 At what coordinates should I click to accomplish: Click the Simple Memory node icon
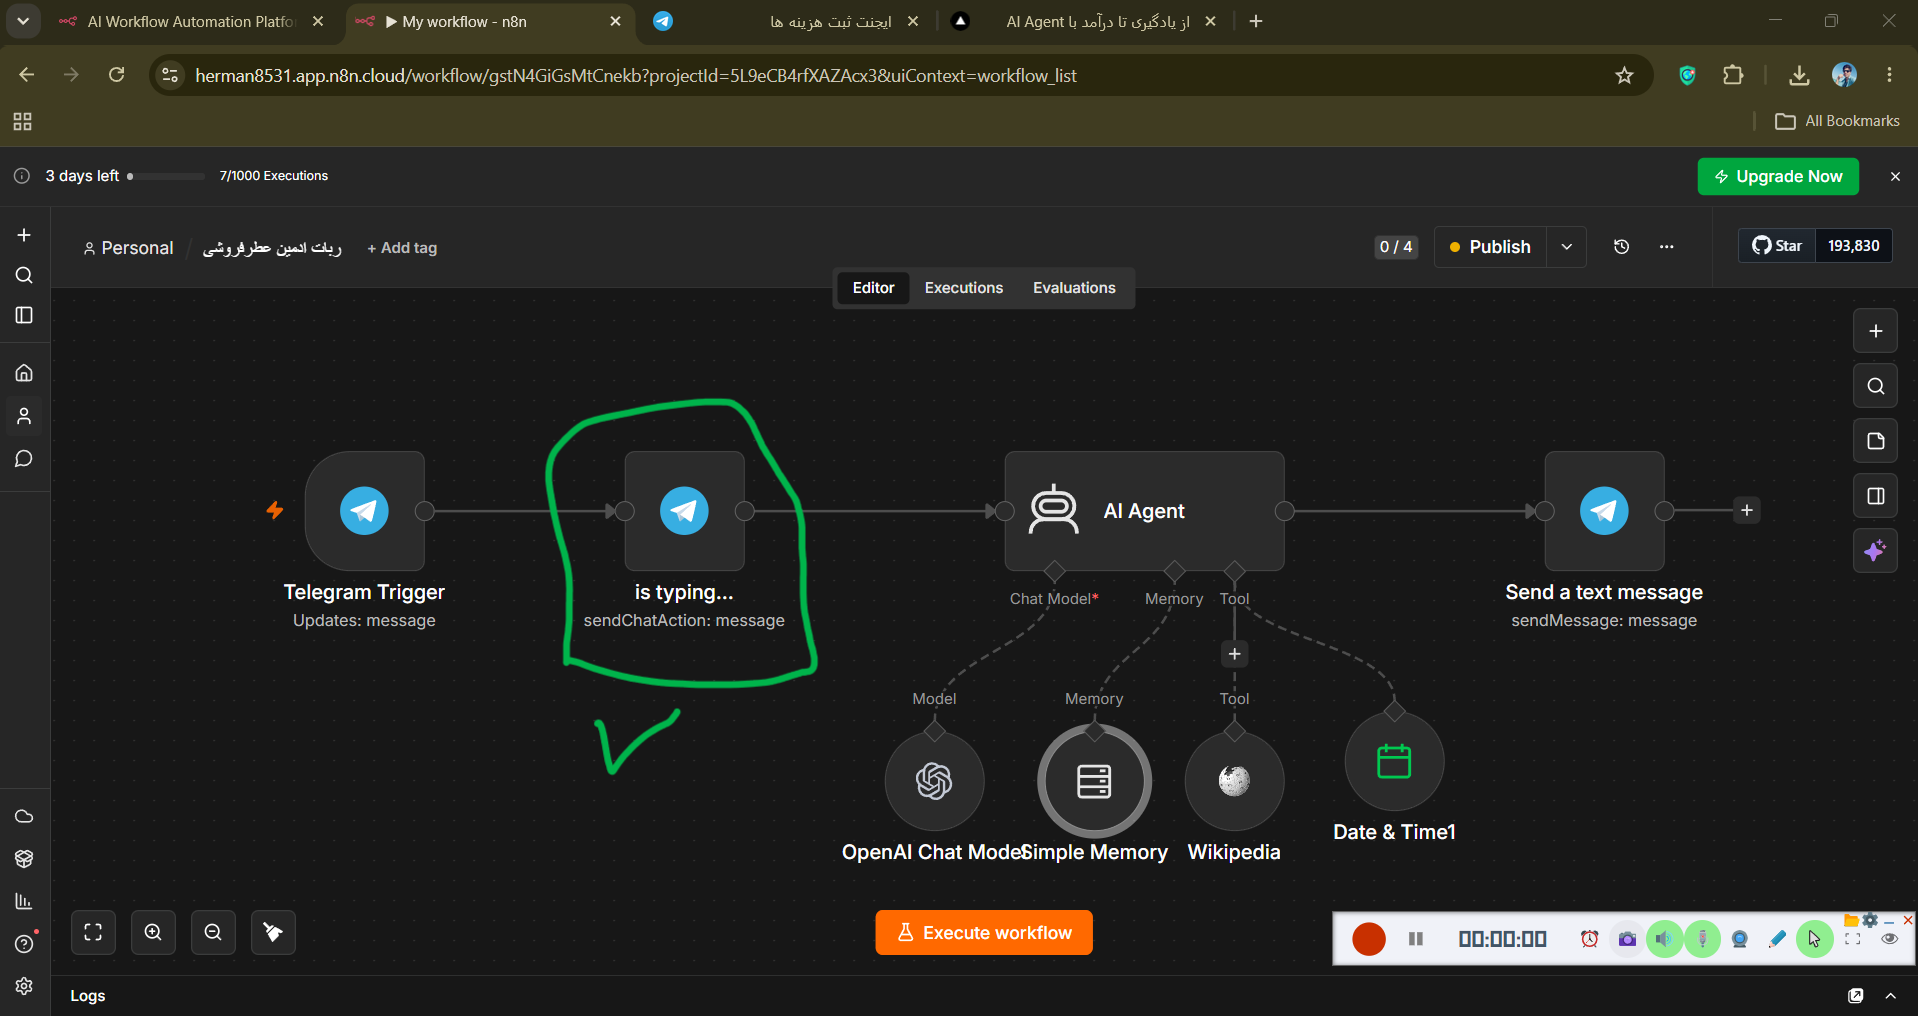click(1094, 781)
